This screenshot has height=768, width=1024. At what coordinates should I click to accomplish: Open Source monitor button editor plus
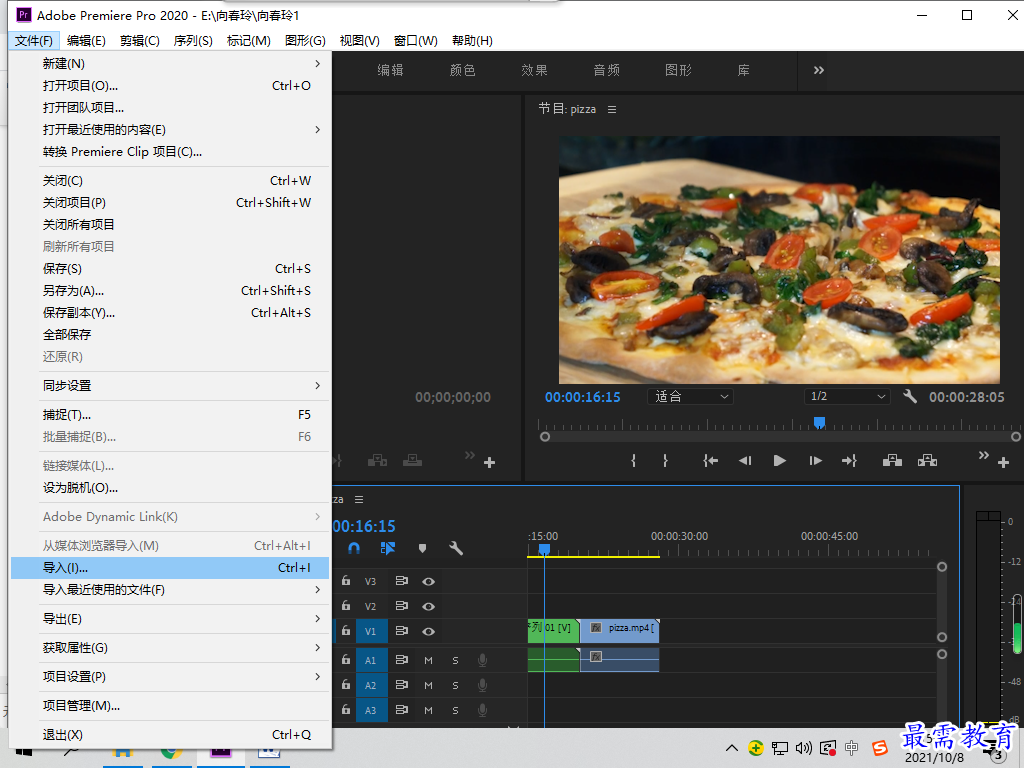tap(489, 463)
